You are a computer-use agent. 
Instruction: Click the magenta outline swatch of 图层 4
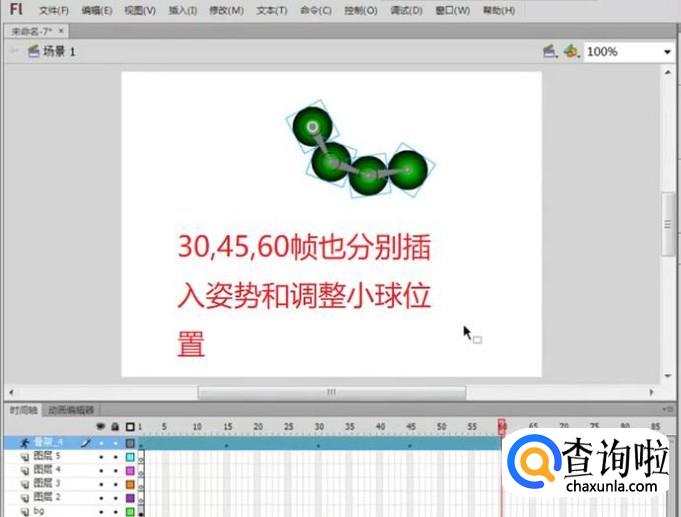click(x=130, y=471)
